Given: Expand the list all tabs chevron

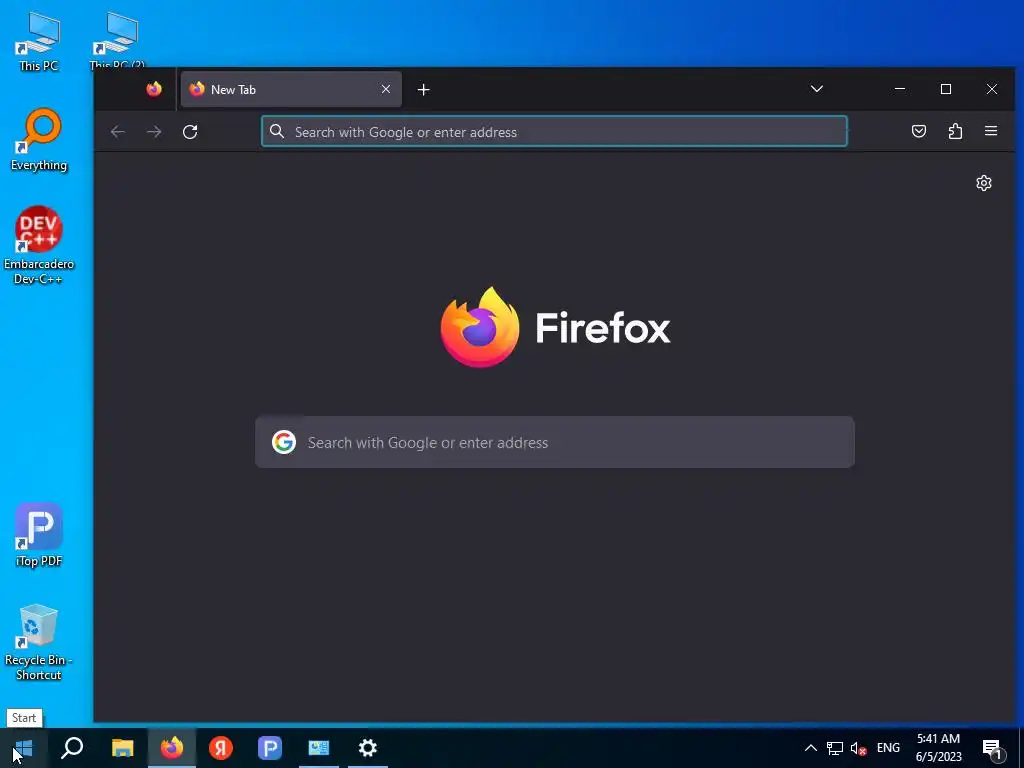Looking at the screenshot, I should pos(816,89).
